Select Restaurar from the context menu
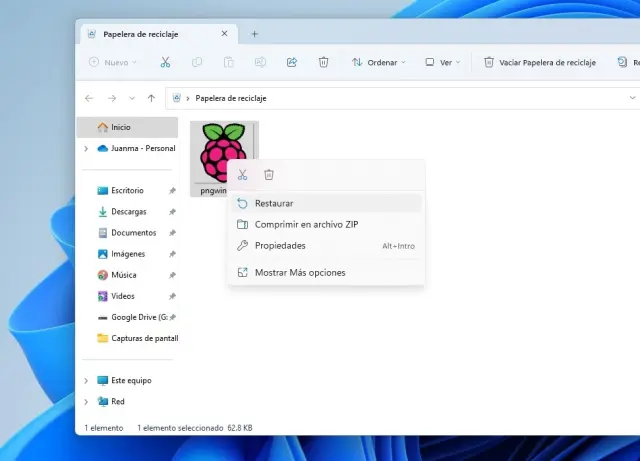 (274, 203)
